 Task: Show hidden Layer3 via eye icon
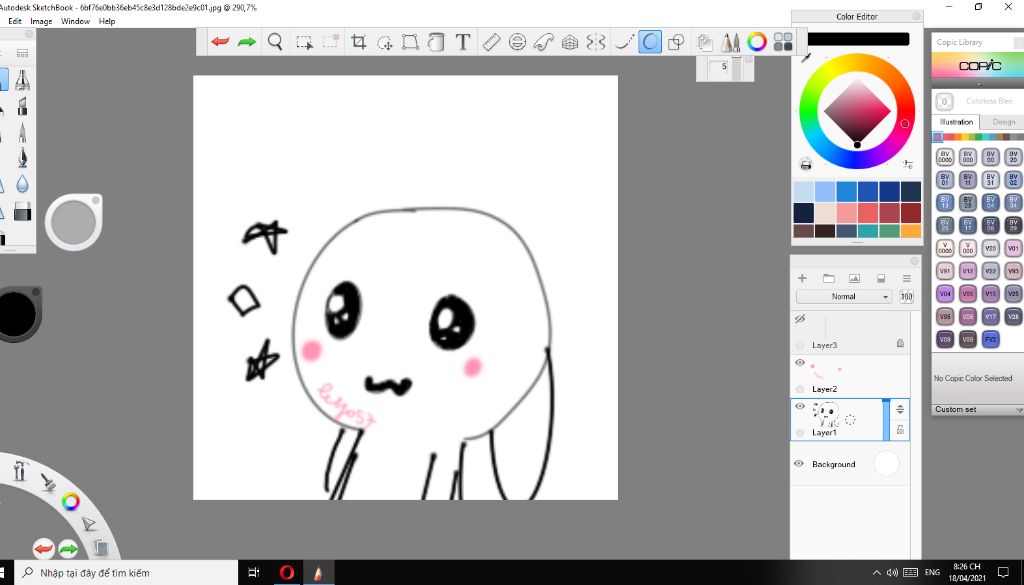tap(800, 319)
